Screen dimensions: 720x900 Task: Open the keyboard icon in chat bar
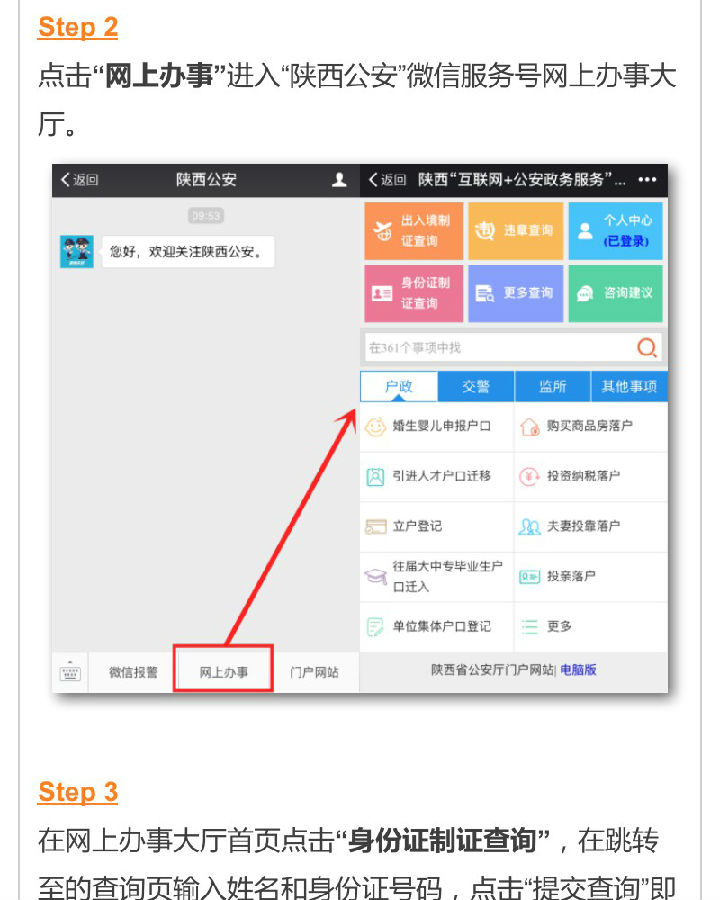(70, 672)
